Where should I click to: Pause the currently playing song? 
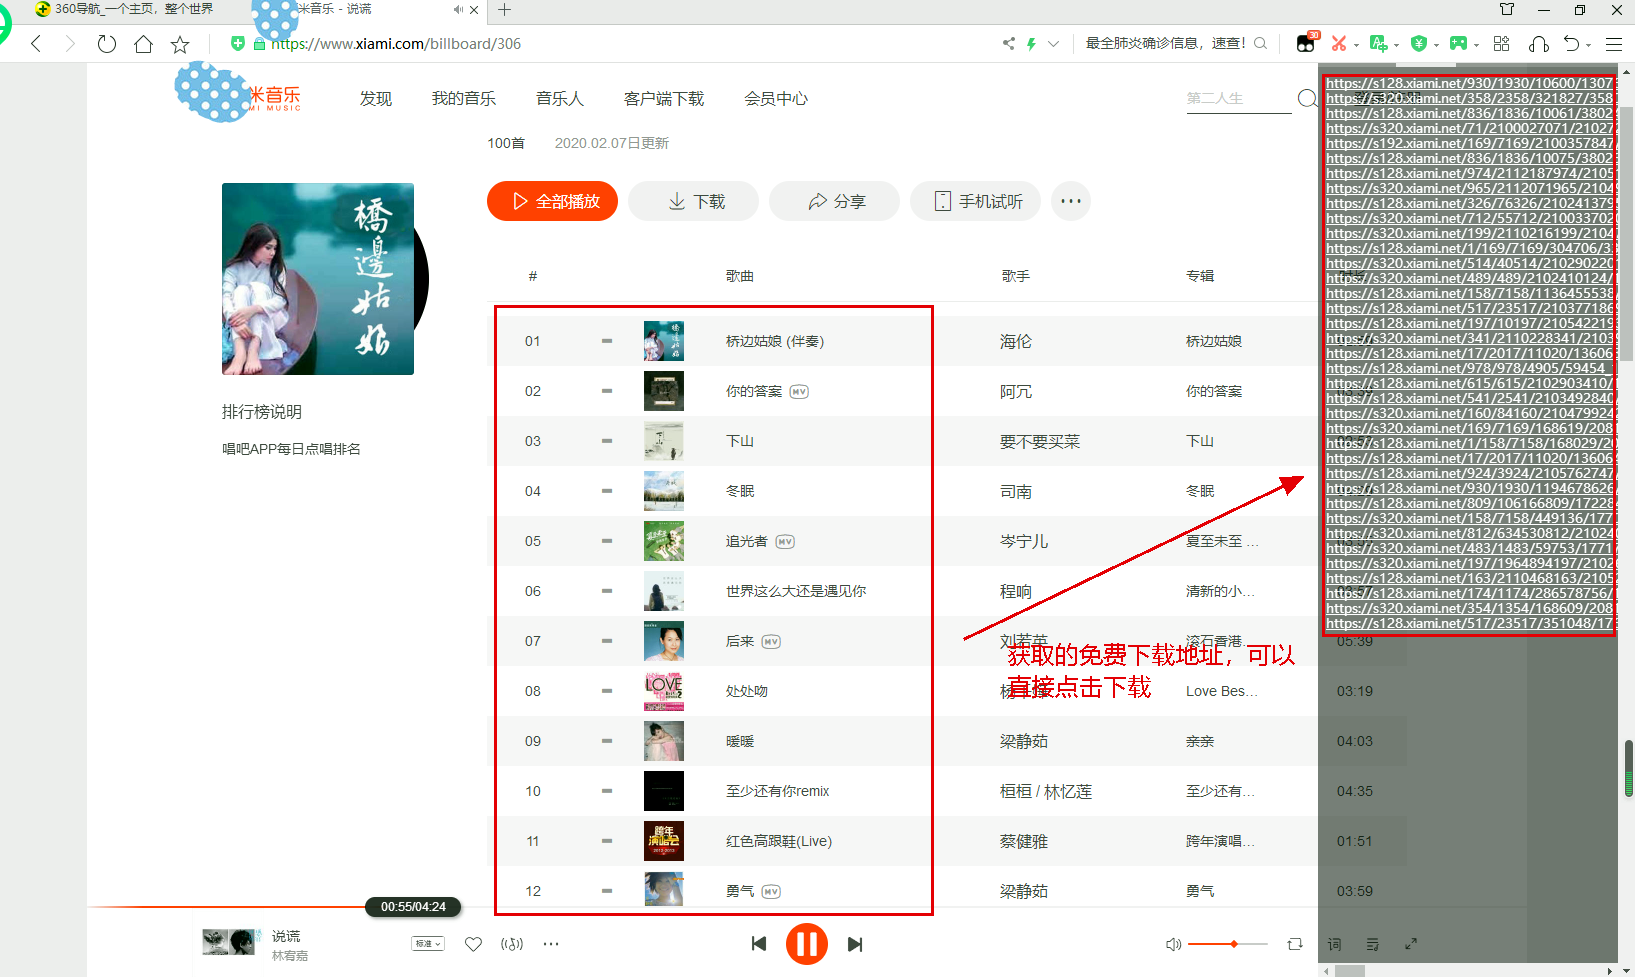click(807, 944)
